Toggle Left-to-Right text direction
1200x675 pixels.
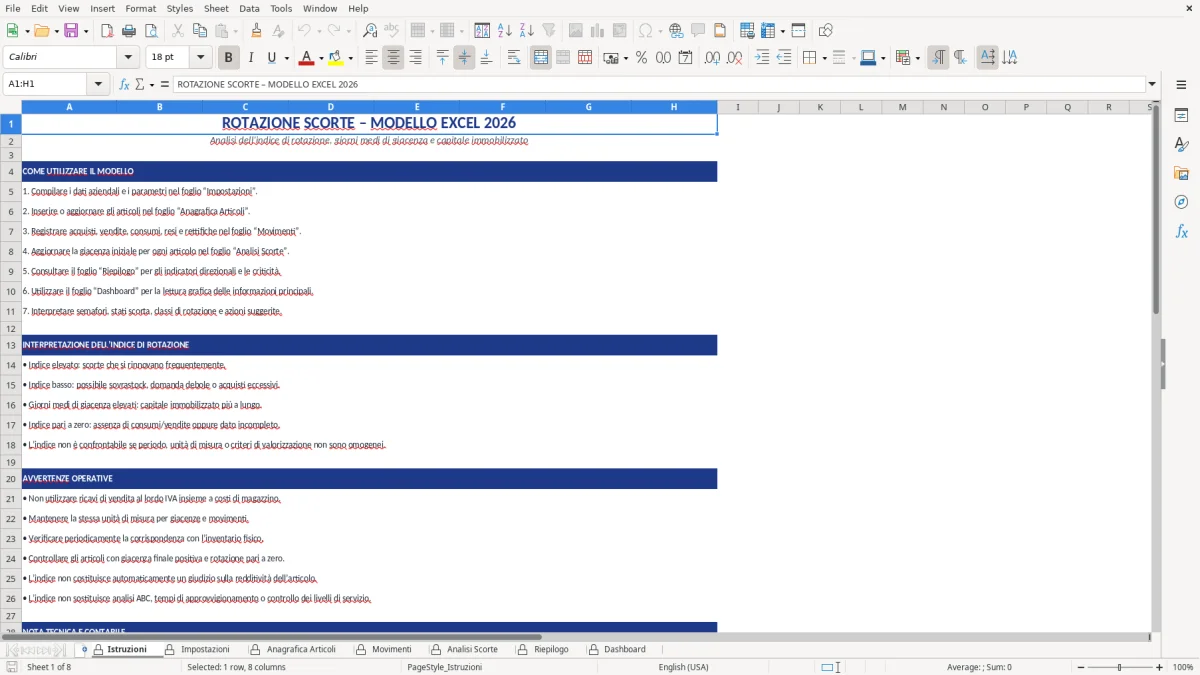pyautogui.click(x=938, y=58)
